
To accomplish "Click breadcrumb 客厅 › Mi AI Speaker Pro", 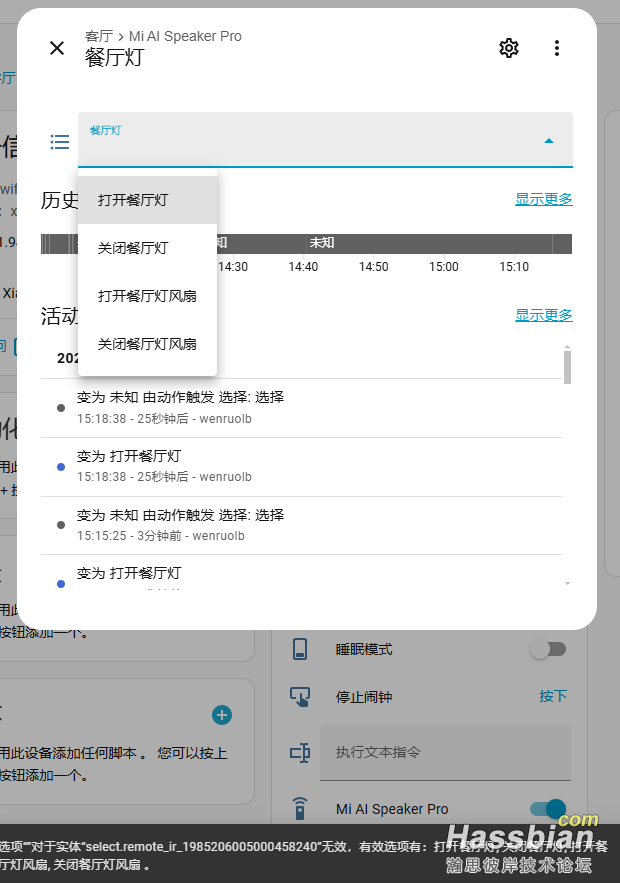I will [163, 36].
